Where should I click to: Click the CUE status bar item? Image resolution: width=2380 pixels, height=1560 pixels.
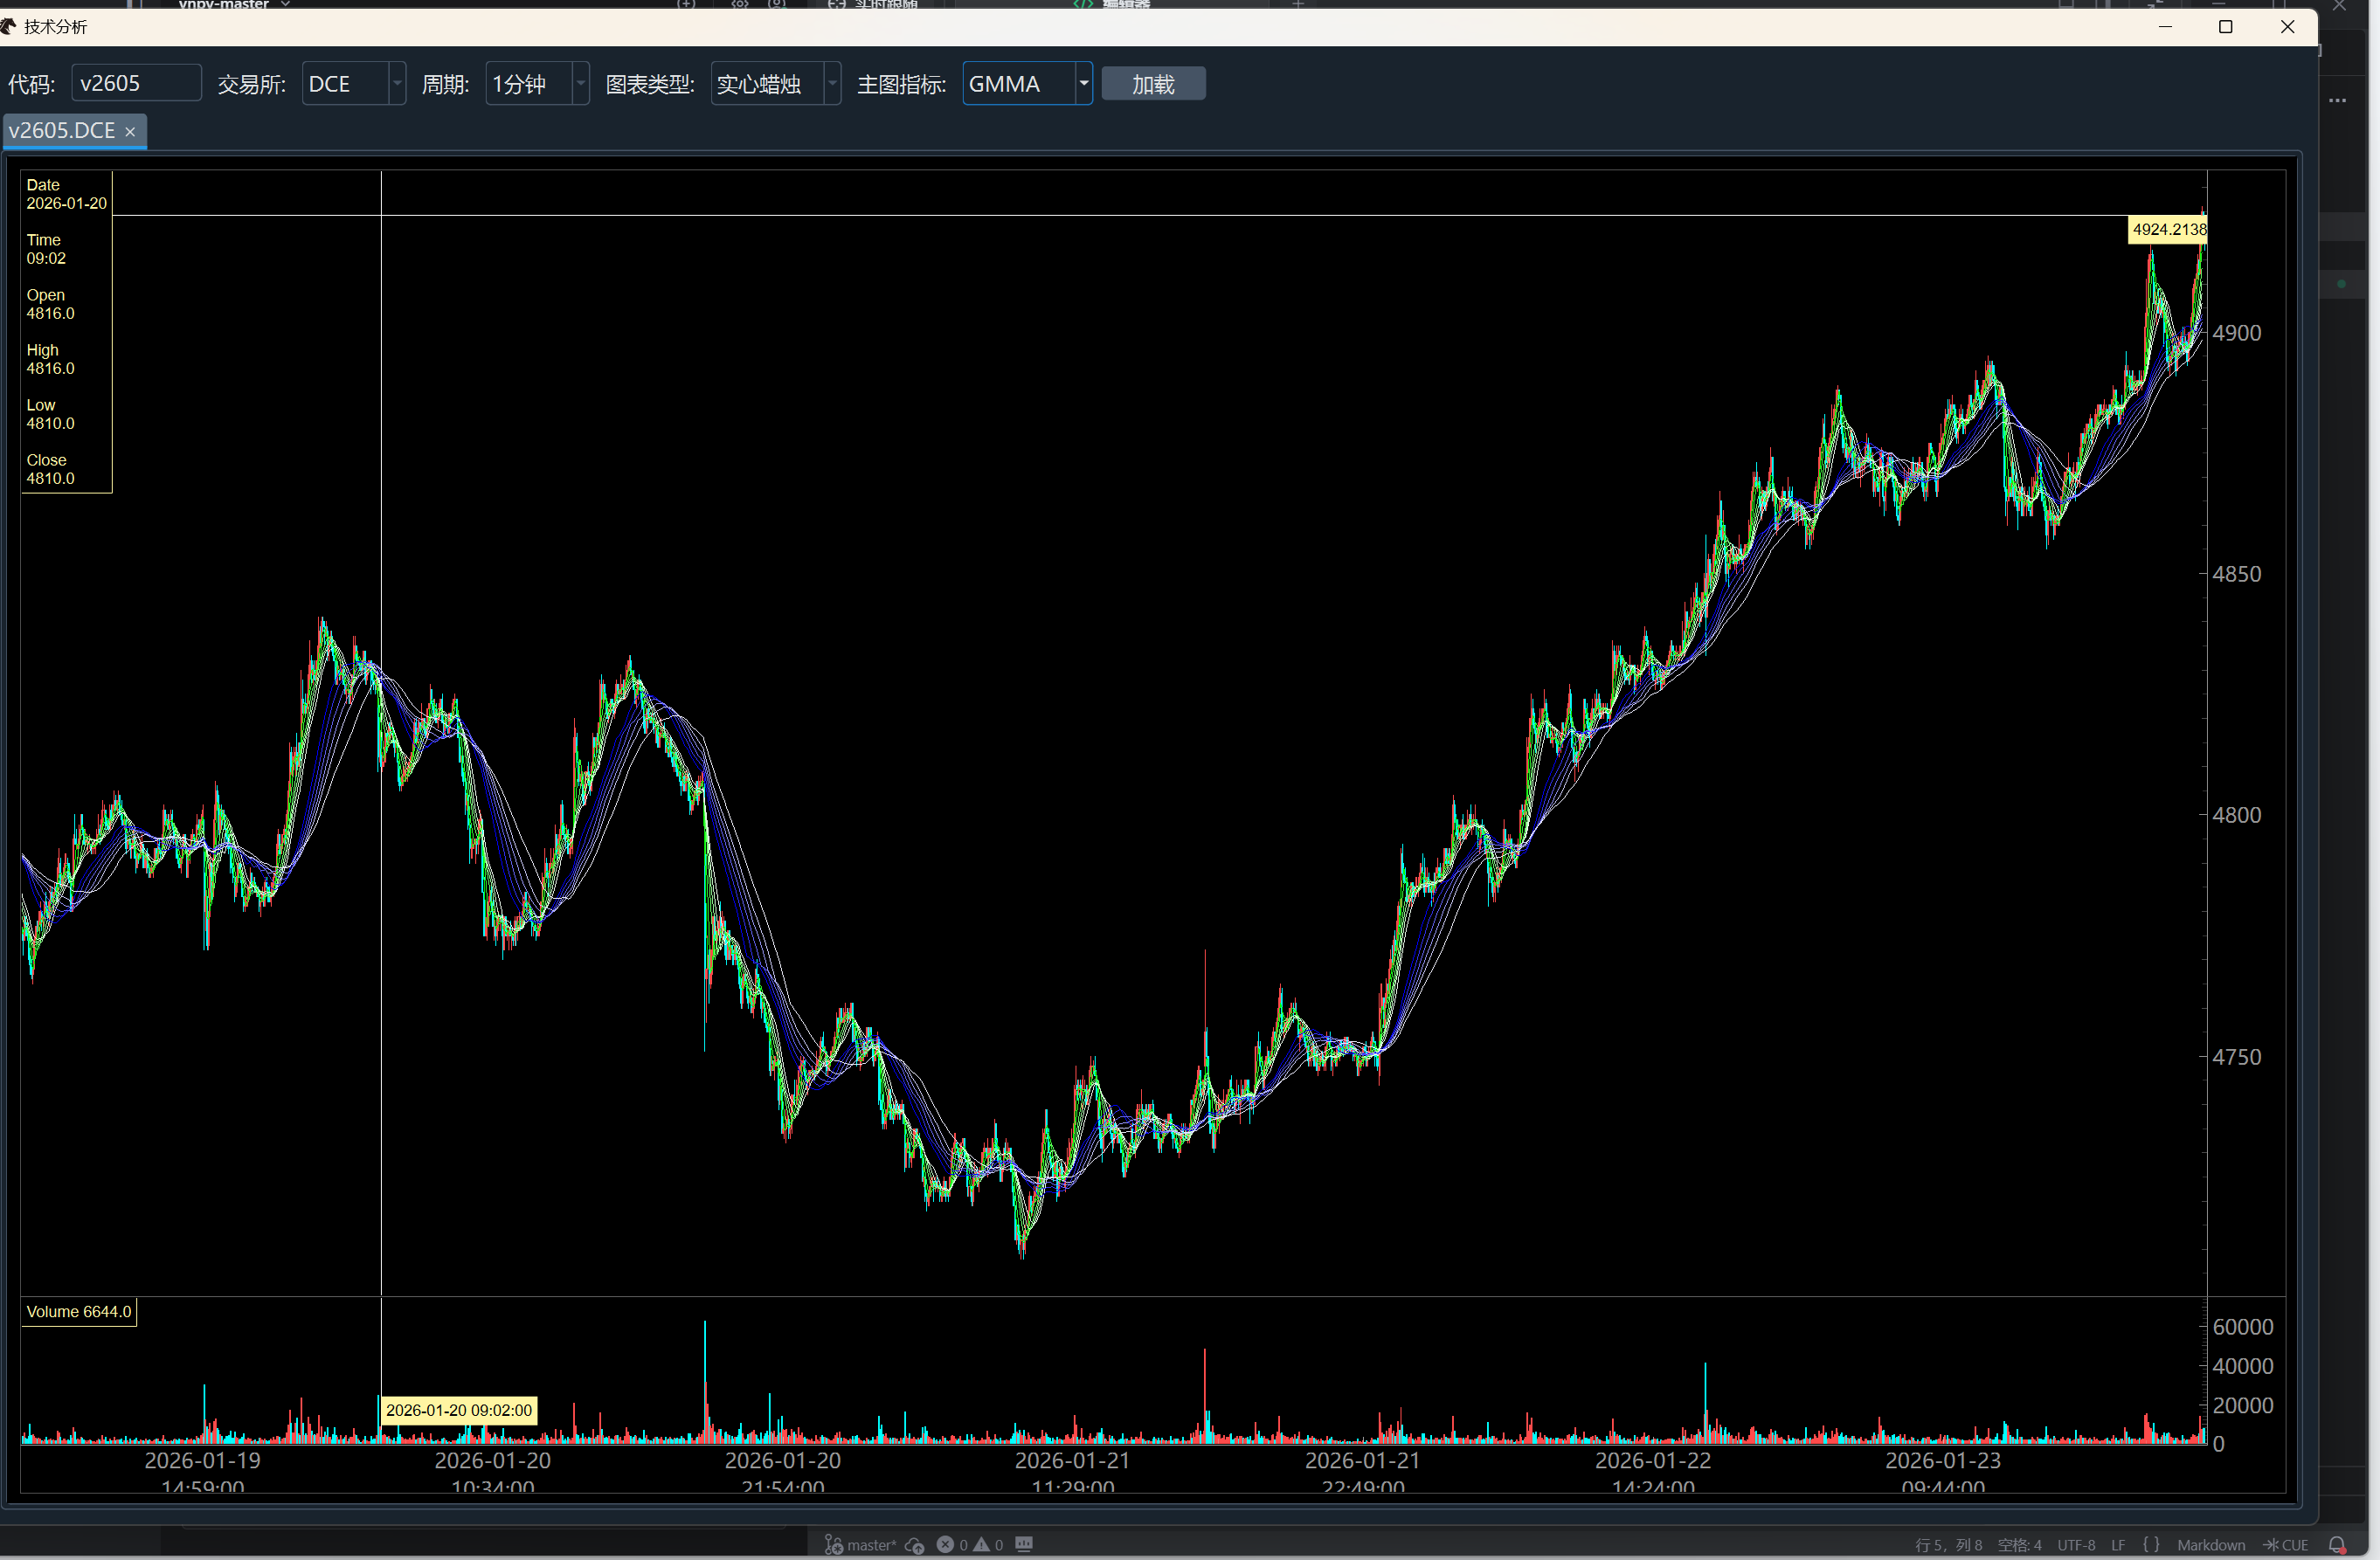(x=2287, y=1545)
